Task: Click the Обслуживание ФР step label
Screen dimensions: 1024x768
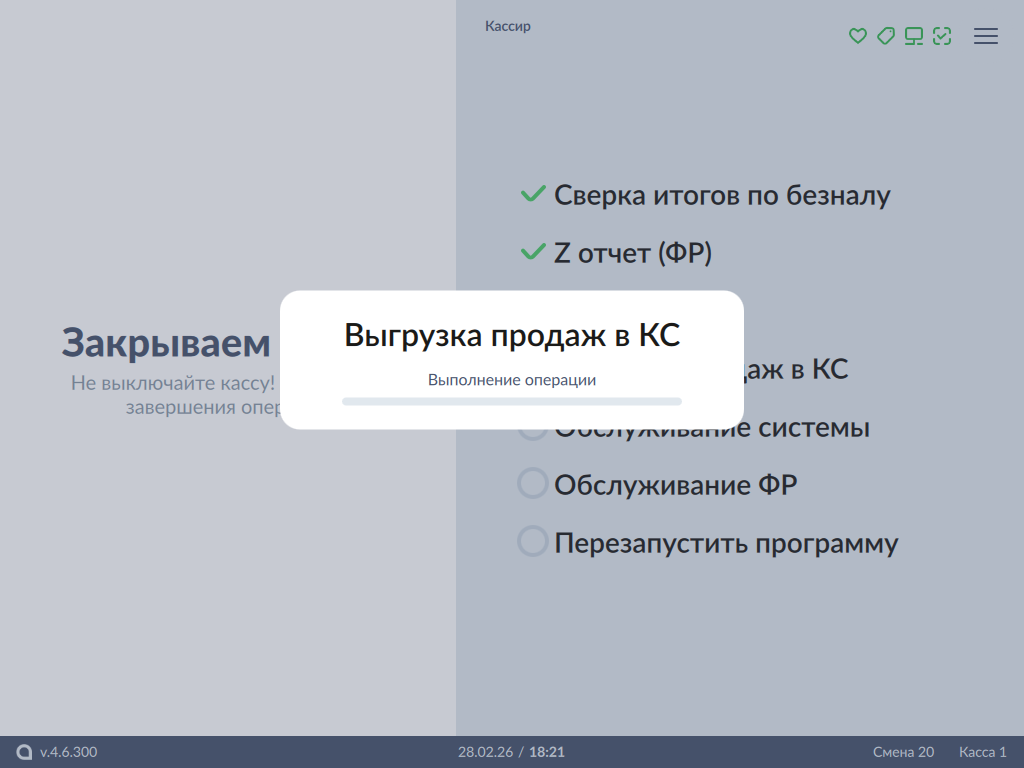Action: [675, 486]
